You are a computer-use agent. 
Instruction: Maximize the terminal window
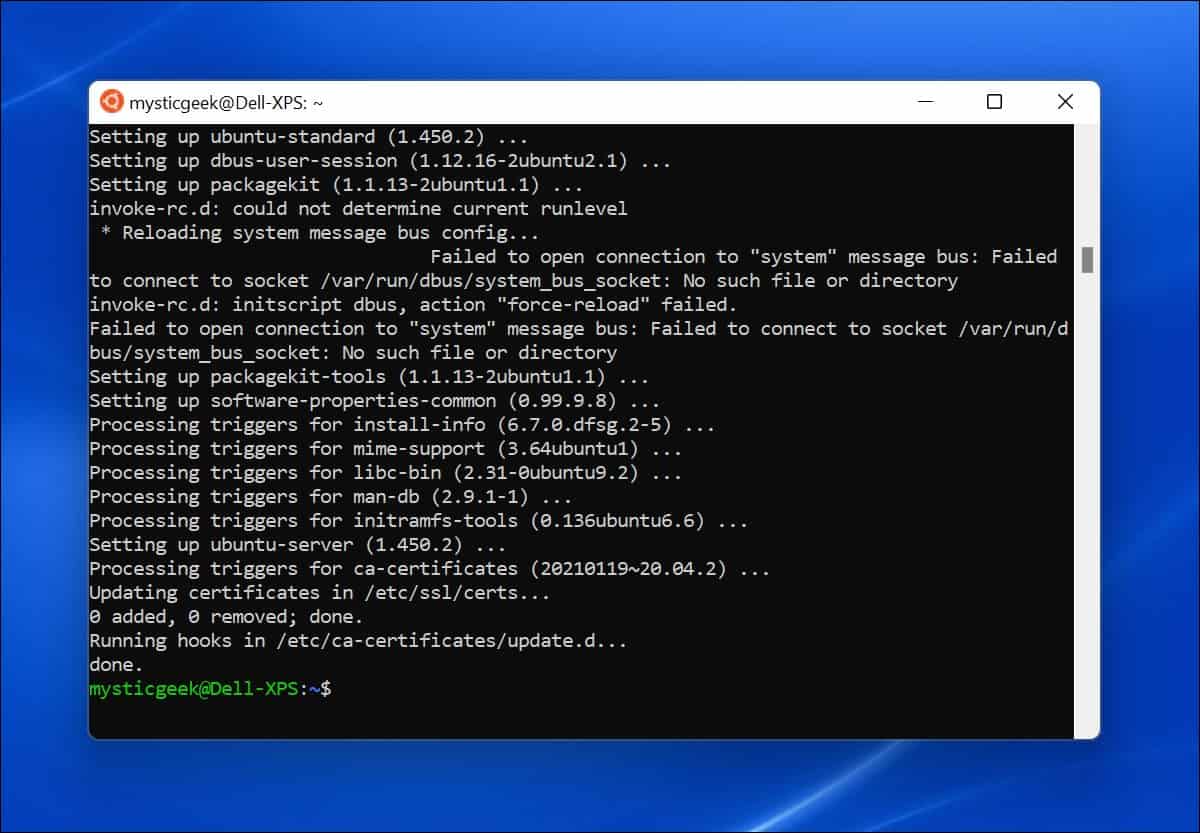[995, 101]
